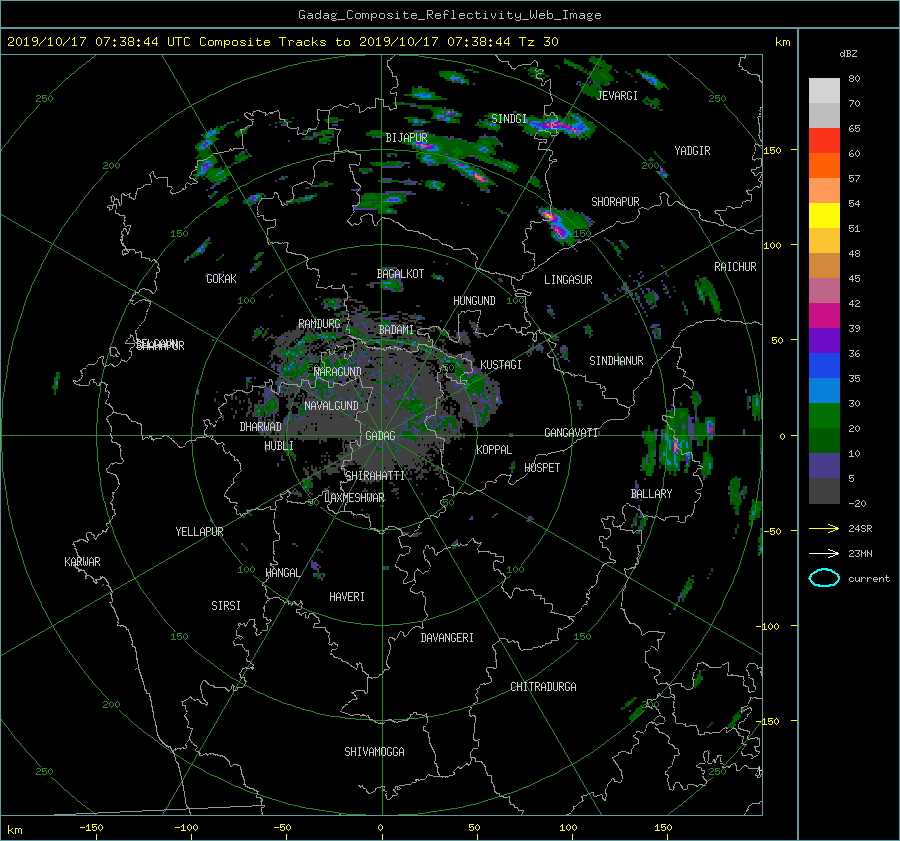Click the HUBLI city label
The height and width of the screenshot is (841, 900).
click(x=279, y=446)
